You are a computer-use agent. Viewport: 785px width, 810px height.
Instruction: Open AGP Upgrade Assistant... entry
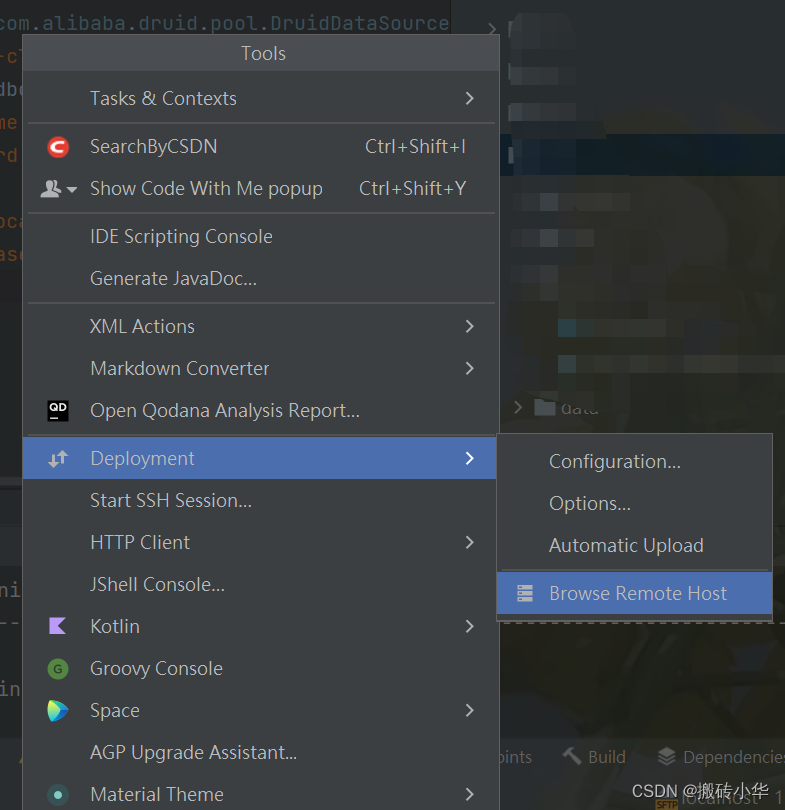coord(261,752)
